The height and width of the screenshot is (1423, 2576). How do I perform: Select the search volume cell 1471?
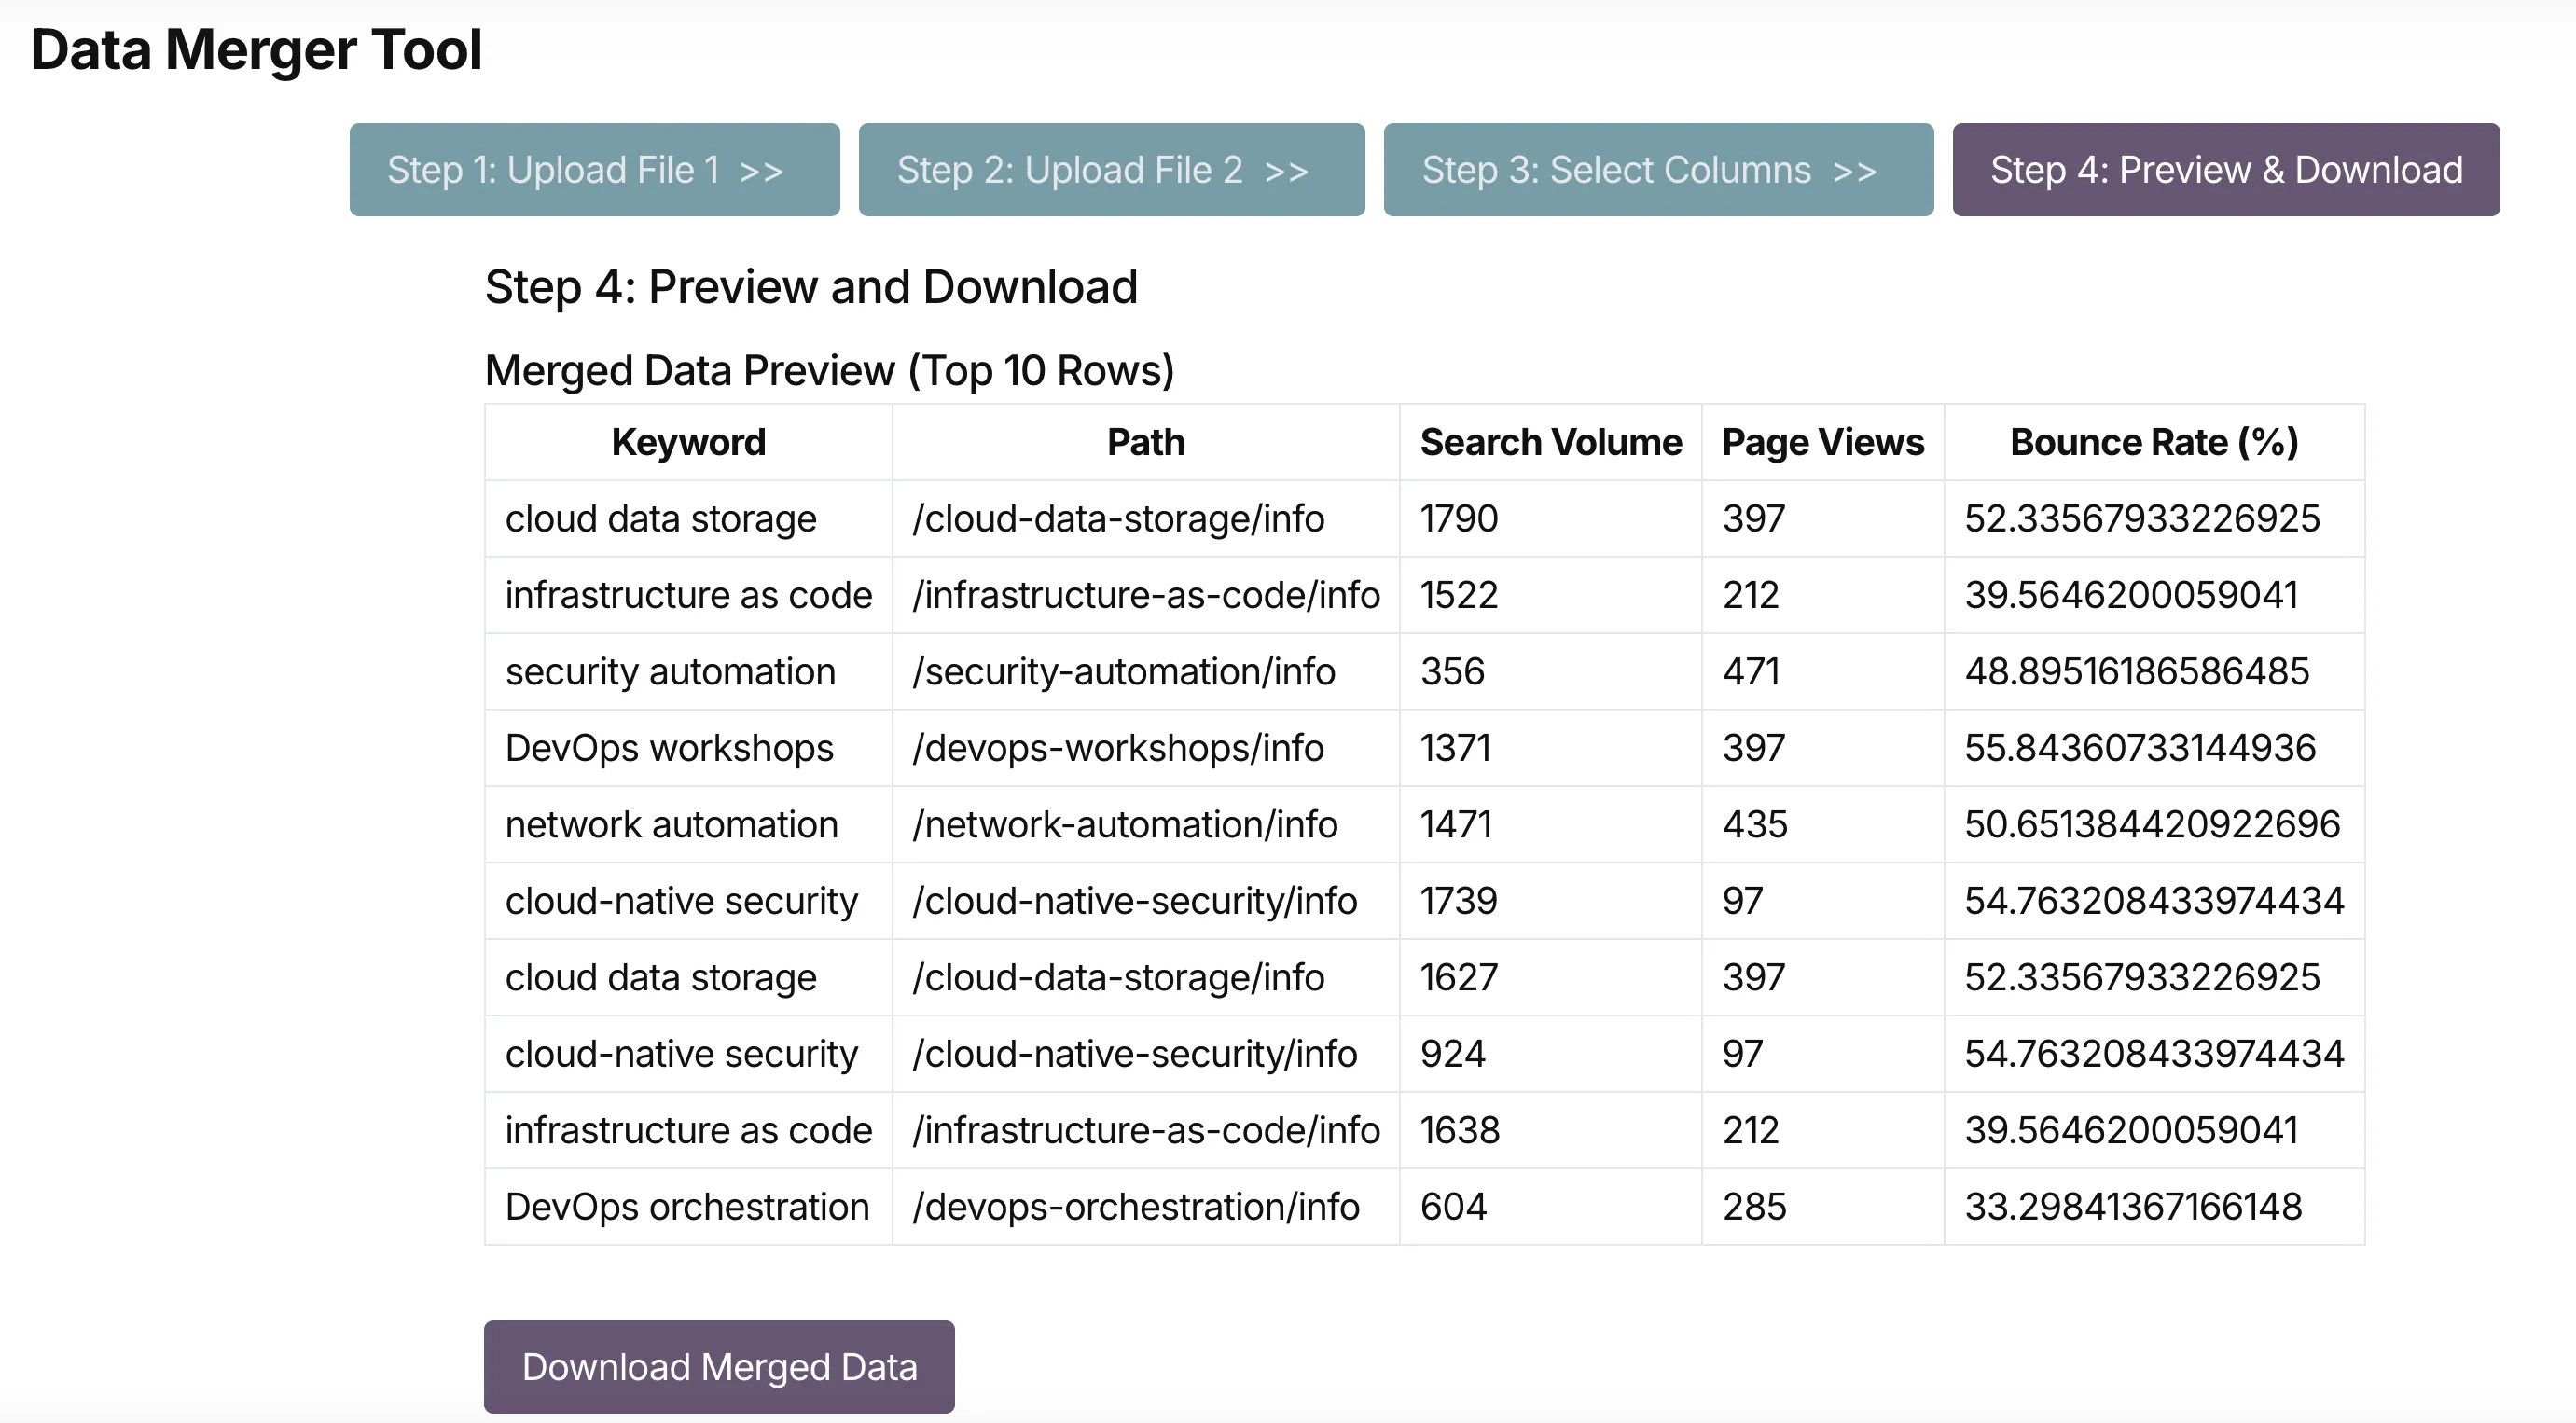[x=1551, y=825]
